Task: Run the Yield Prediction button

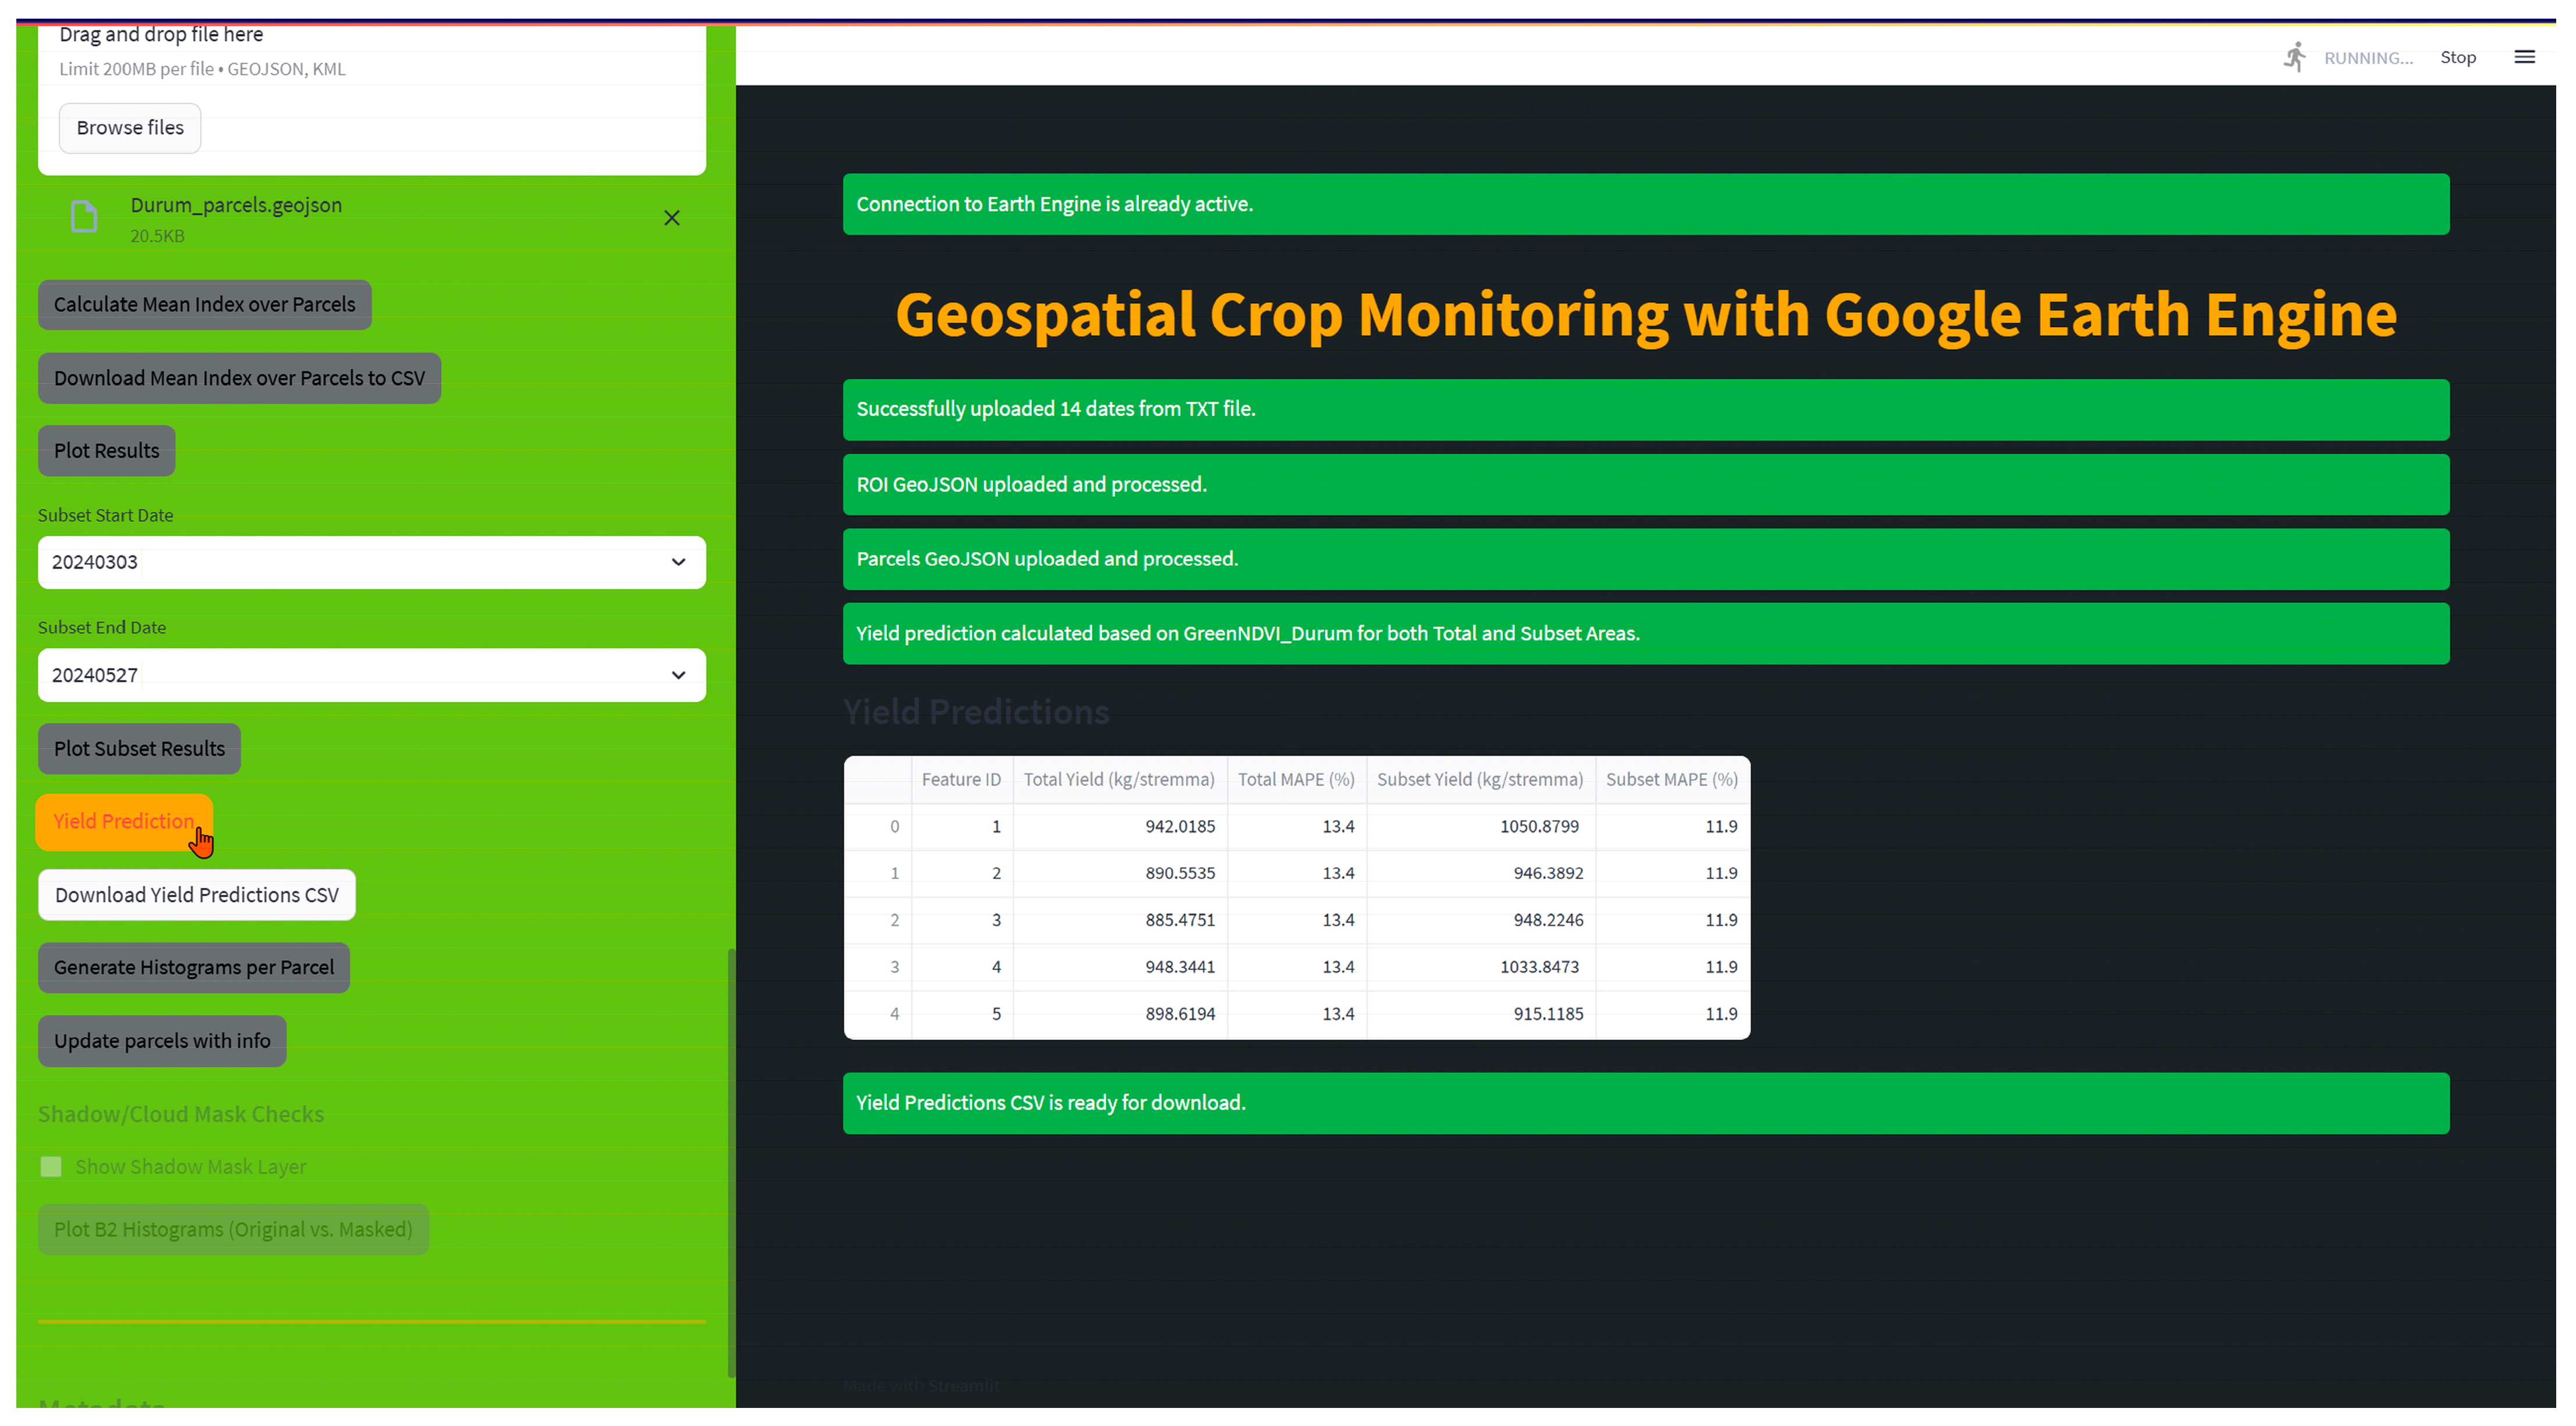Action: point(124,822)
